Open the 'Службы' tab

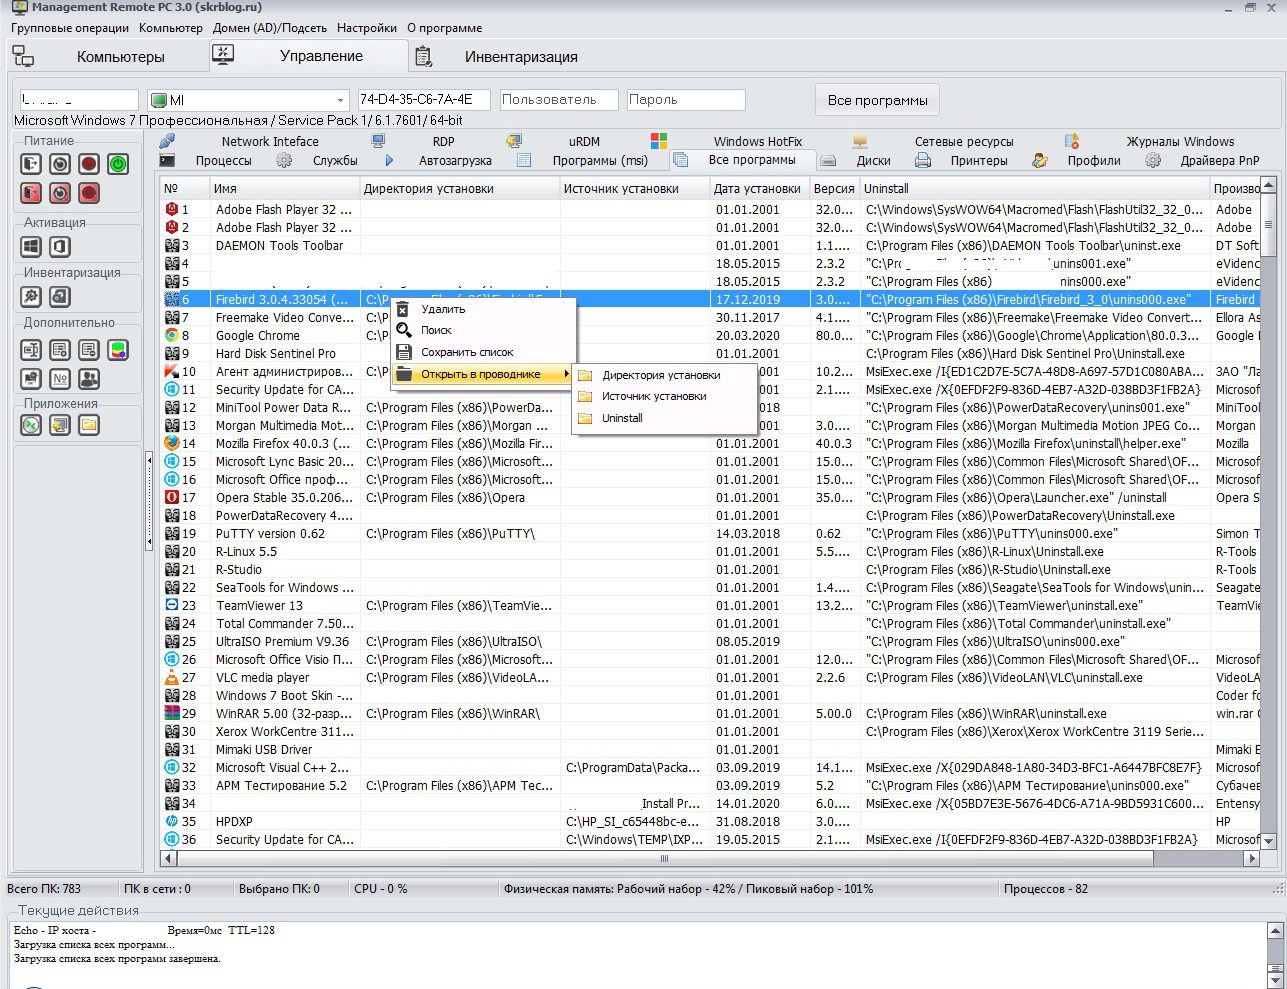322,160
